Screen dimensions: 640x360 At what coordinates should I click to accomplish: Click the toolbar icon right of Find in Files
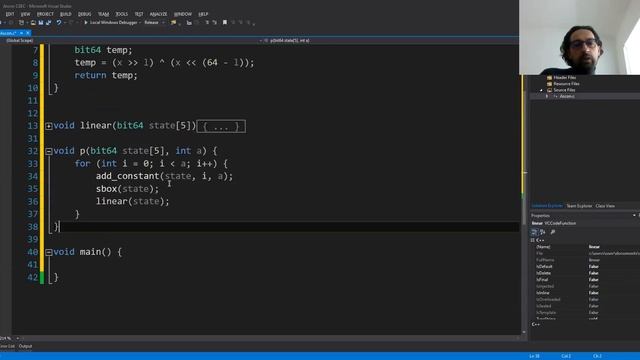click(189, 22)
